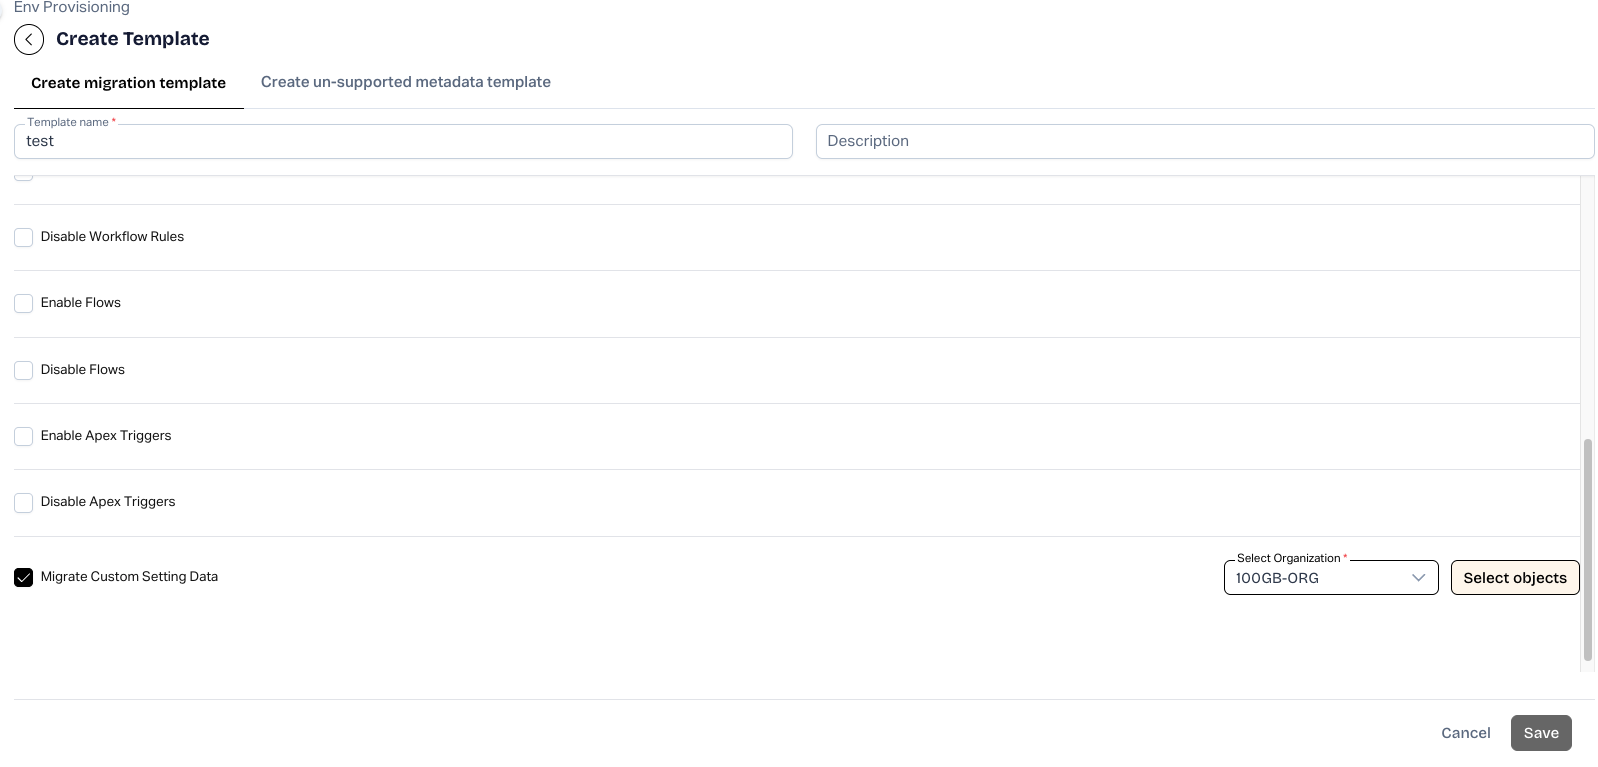This screenshot has width=1598, height=767.
Task: Uncheck Migrate Custom Setting Data
Action: [x=24, y=578]
